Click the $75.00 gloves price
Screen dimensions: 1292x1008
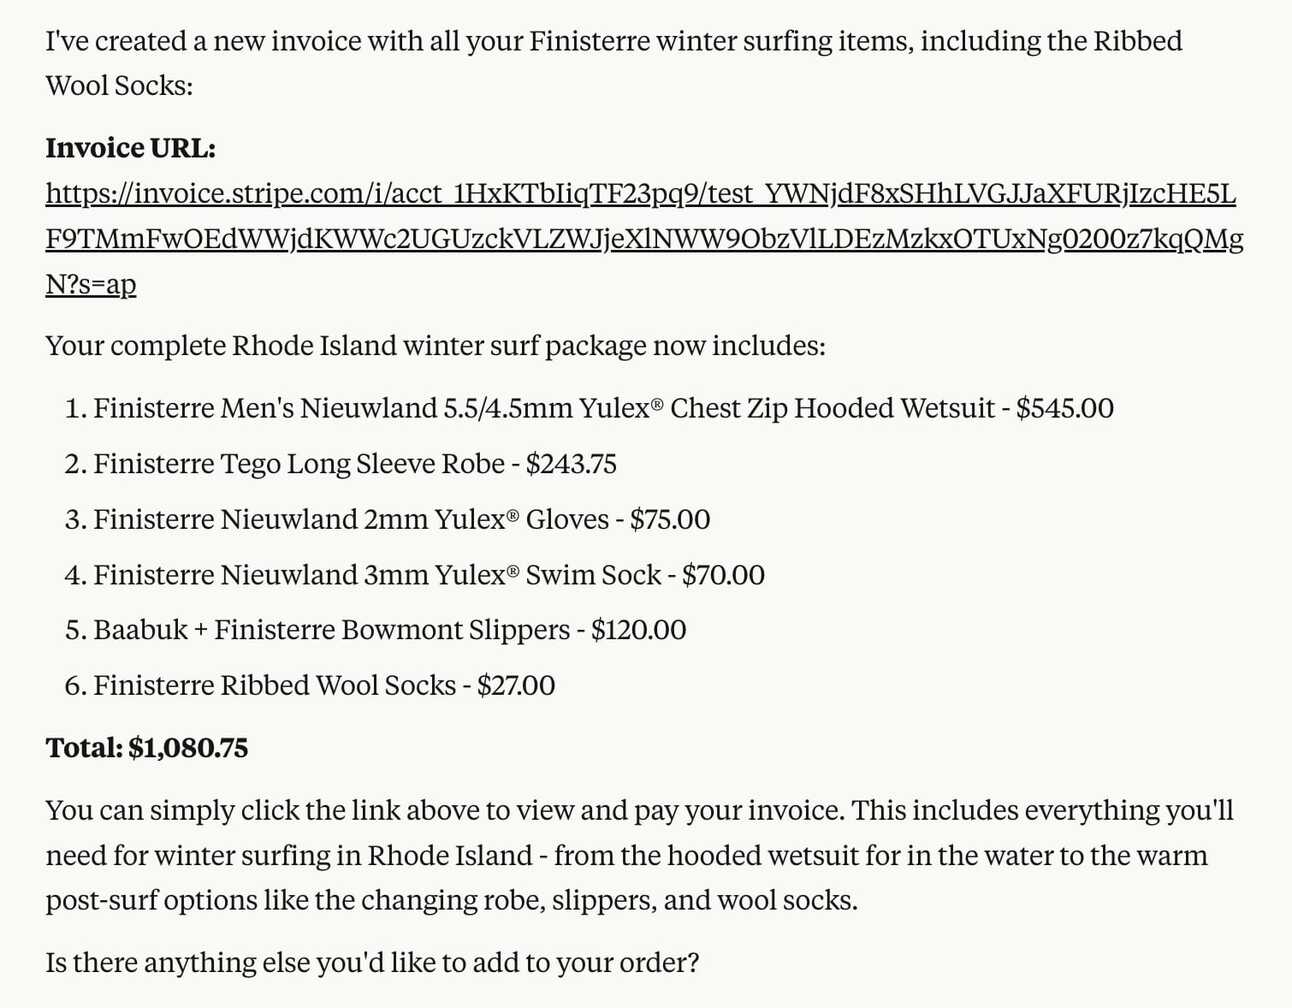click(670, 520)
